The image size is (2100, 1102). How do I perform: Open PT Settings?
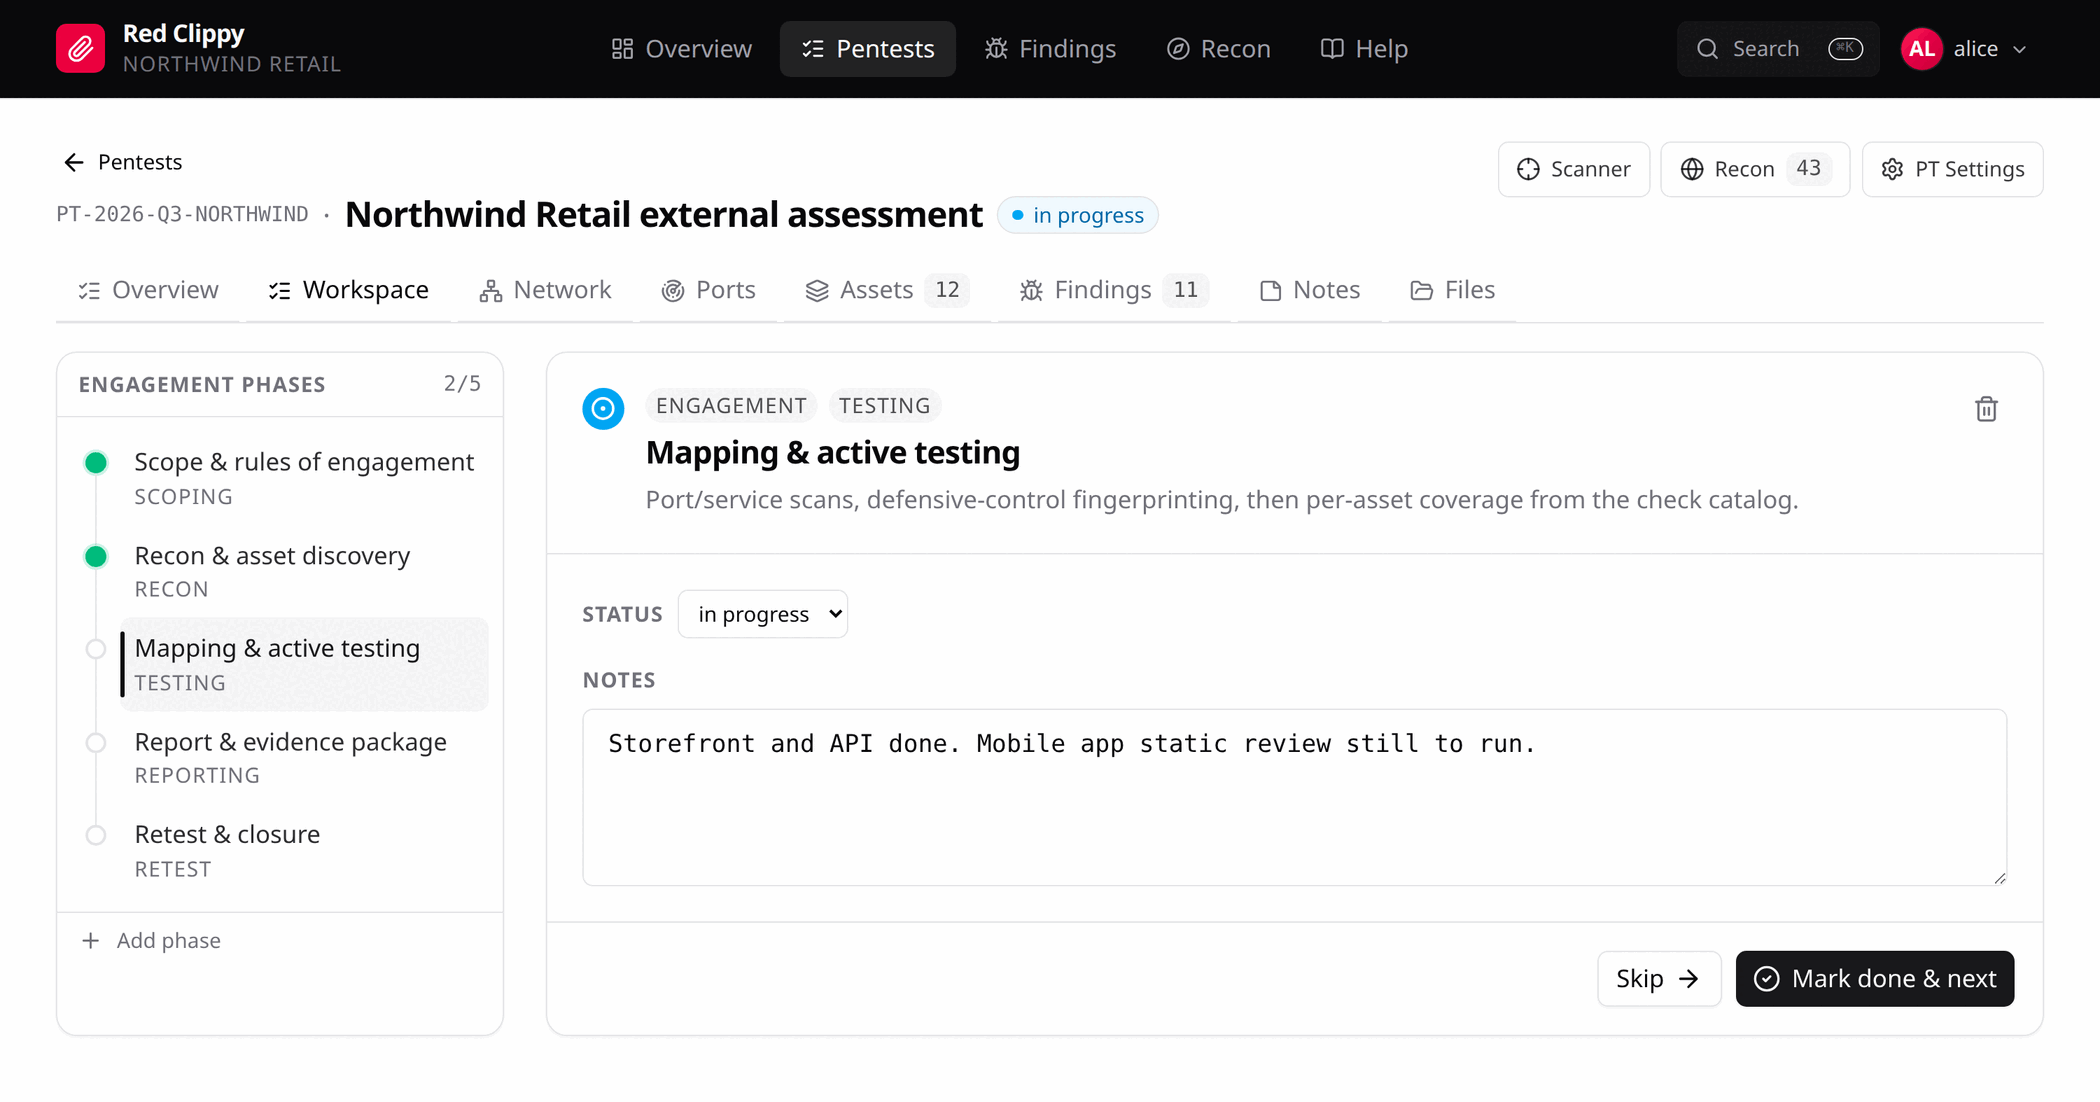[1952, 169]
